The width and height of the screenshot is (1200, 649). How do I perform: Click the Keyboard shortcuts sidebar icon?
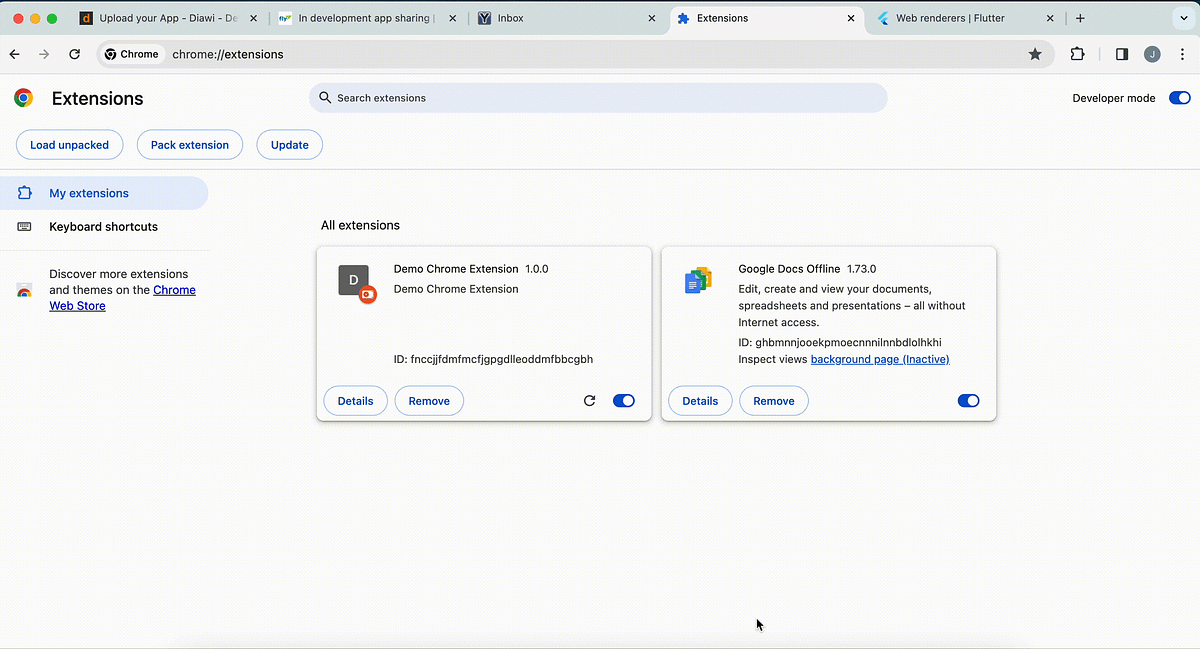(24, 227)
